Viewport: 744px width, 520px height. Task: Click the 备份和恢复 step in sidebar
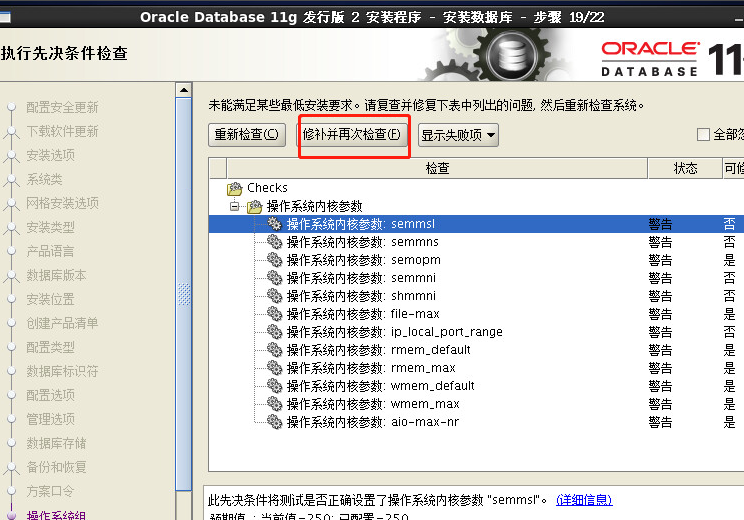[x=56, y=467]
